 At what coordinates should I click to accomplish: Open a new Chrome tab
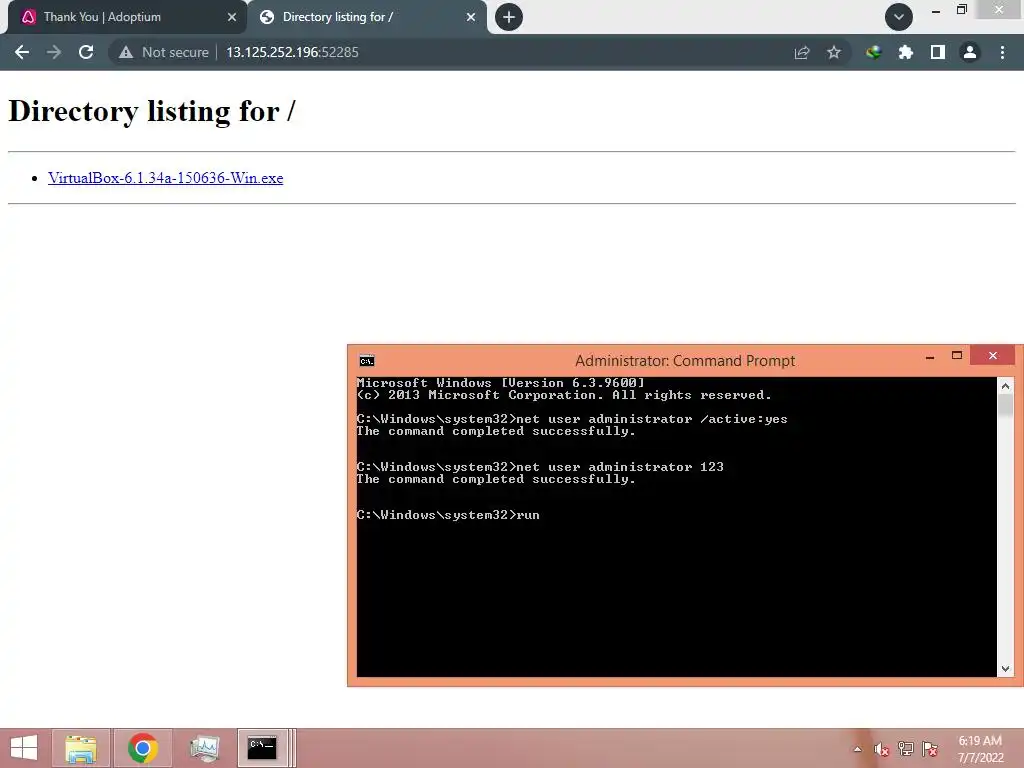click(509, 17)
